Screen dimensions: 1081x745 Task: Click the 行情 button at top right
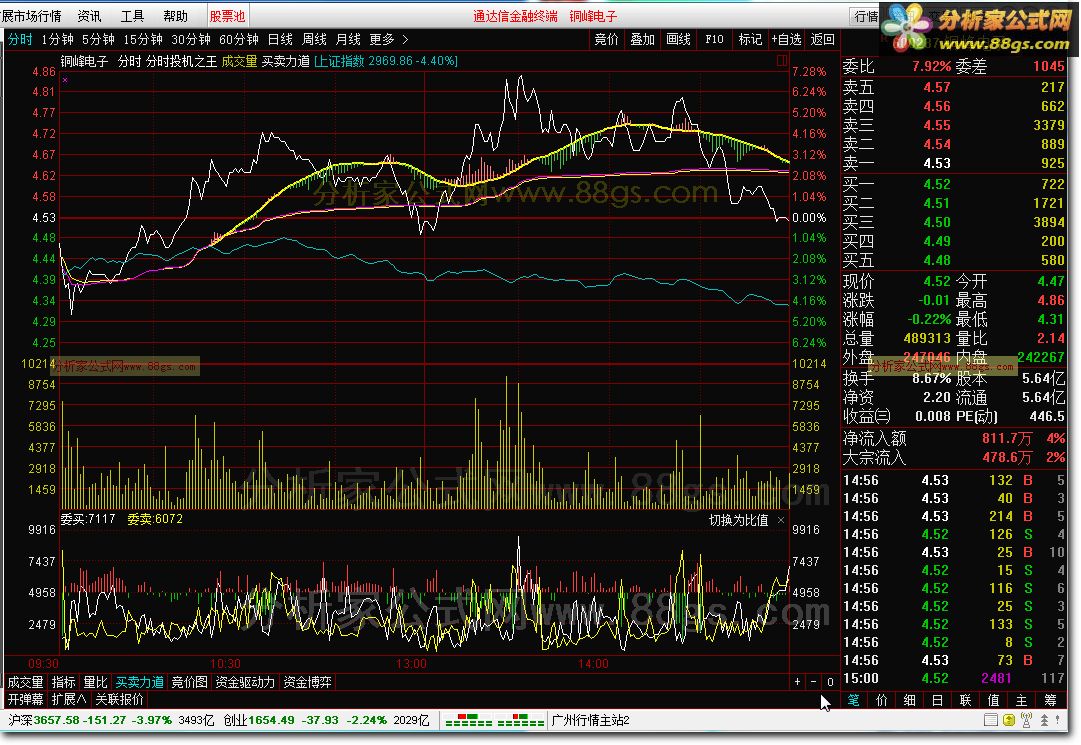pos(866,16)
